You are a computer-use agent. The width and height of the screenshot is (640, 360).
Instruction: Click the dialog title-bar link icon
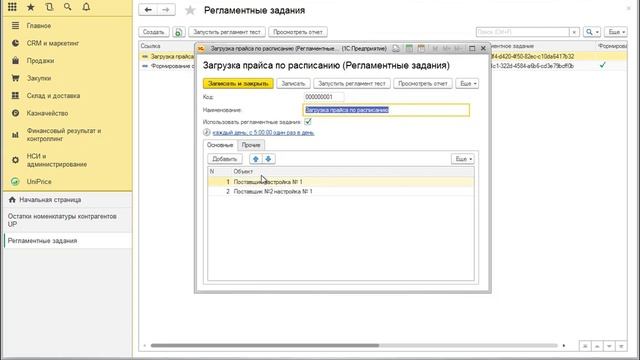point(396,49)
